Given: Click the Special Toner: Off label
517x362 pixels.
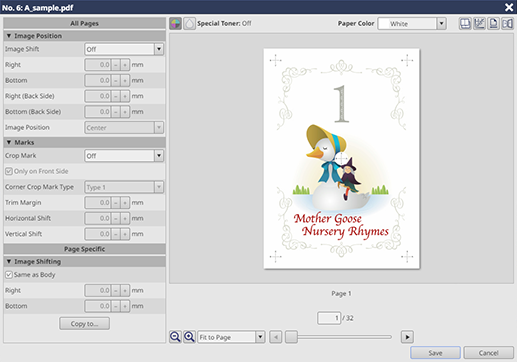Looking at the screenshot, I should coord(224,24).
